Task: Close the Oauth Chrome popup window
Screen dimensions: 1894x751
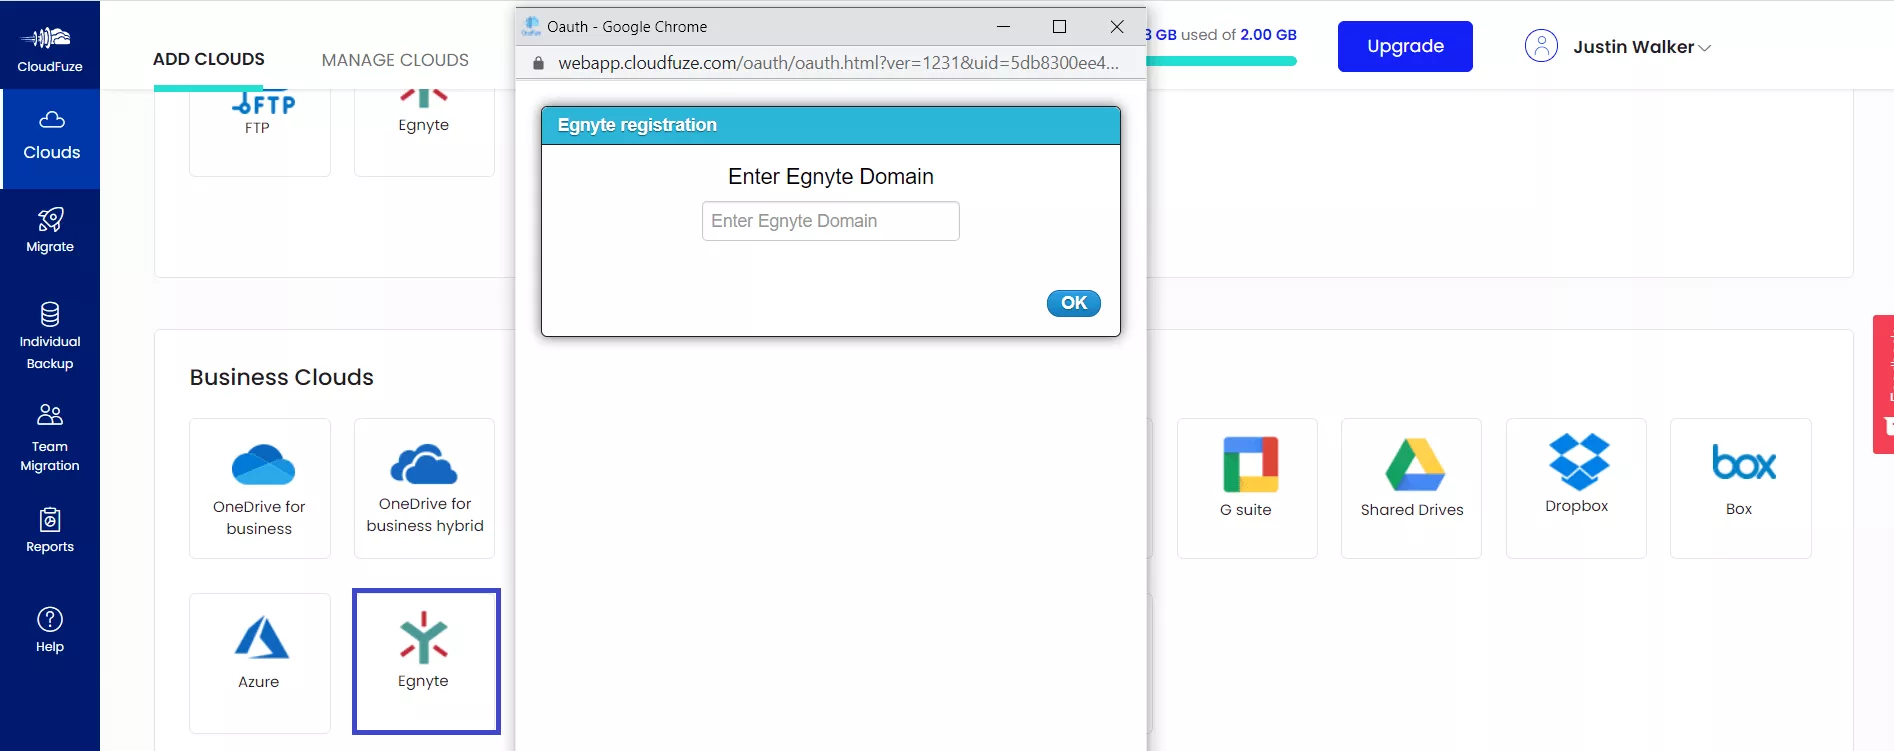Action: [x=1117, y=27]
